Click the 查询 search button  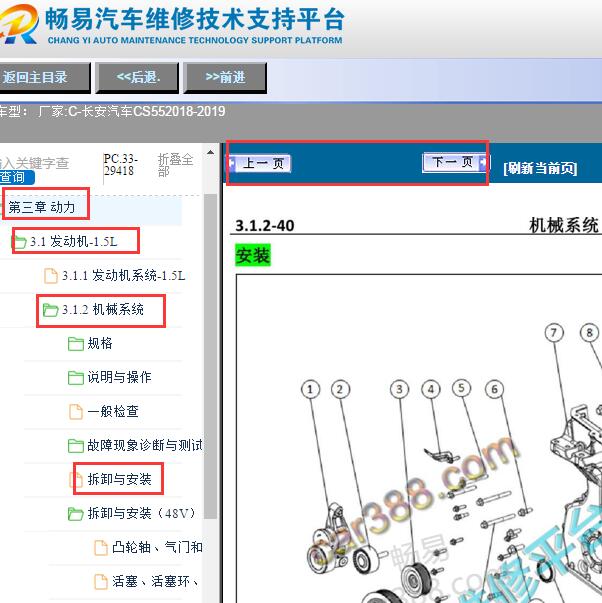tap(17, 177)
